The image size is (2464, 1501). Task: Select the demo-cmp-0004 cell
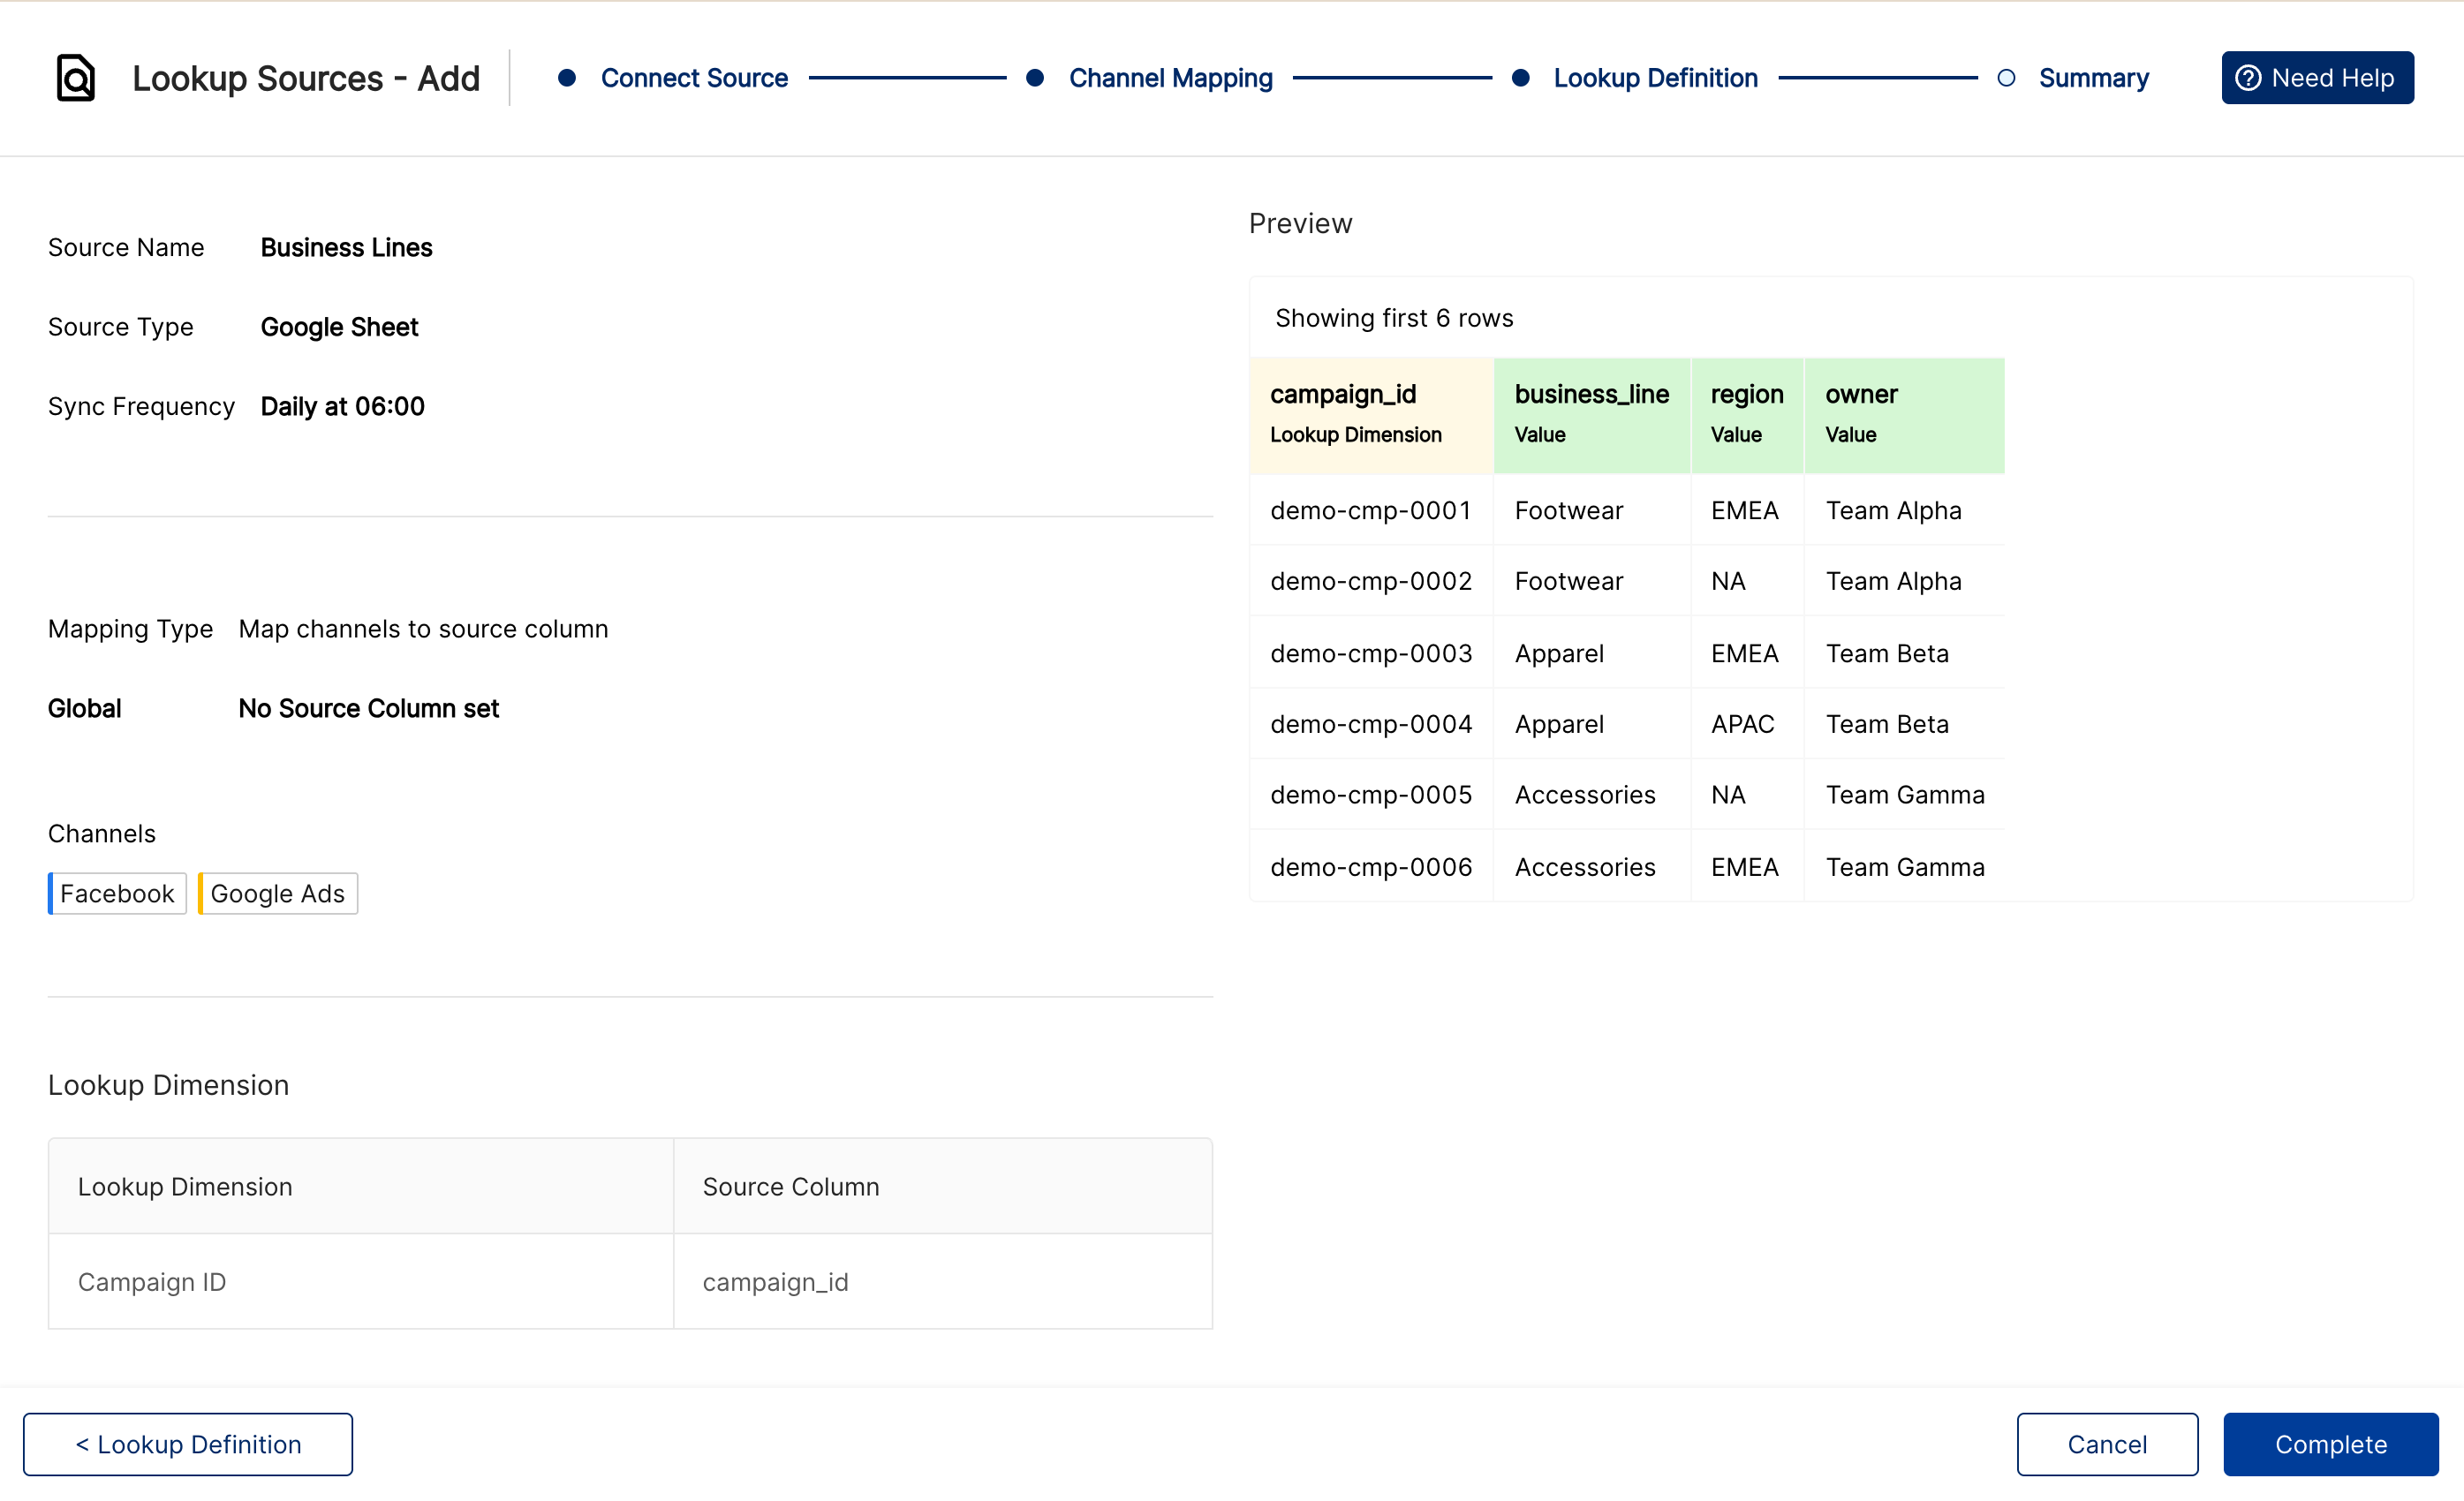coord(1371,724)
